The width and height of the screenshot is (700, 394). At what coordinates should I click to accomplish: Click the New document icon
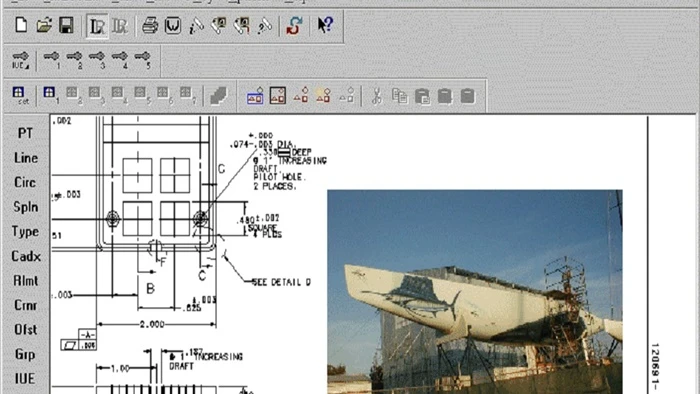tap(21, 25)
